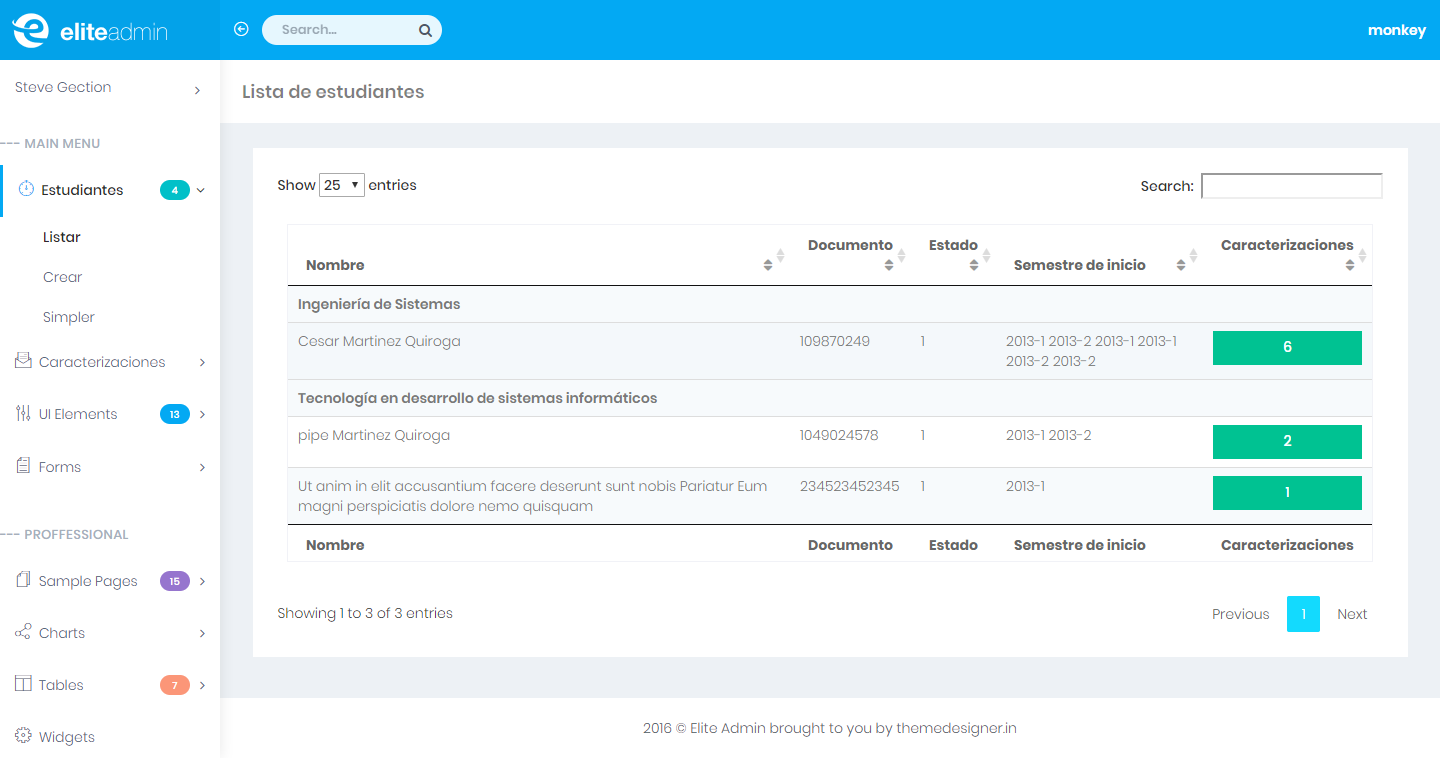Viewport: 1440px width, 758px height.
Task: Click document number 234523452345
Action: [x=849, y=486]
